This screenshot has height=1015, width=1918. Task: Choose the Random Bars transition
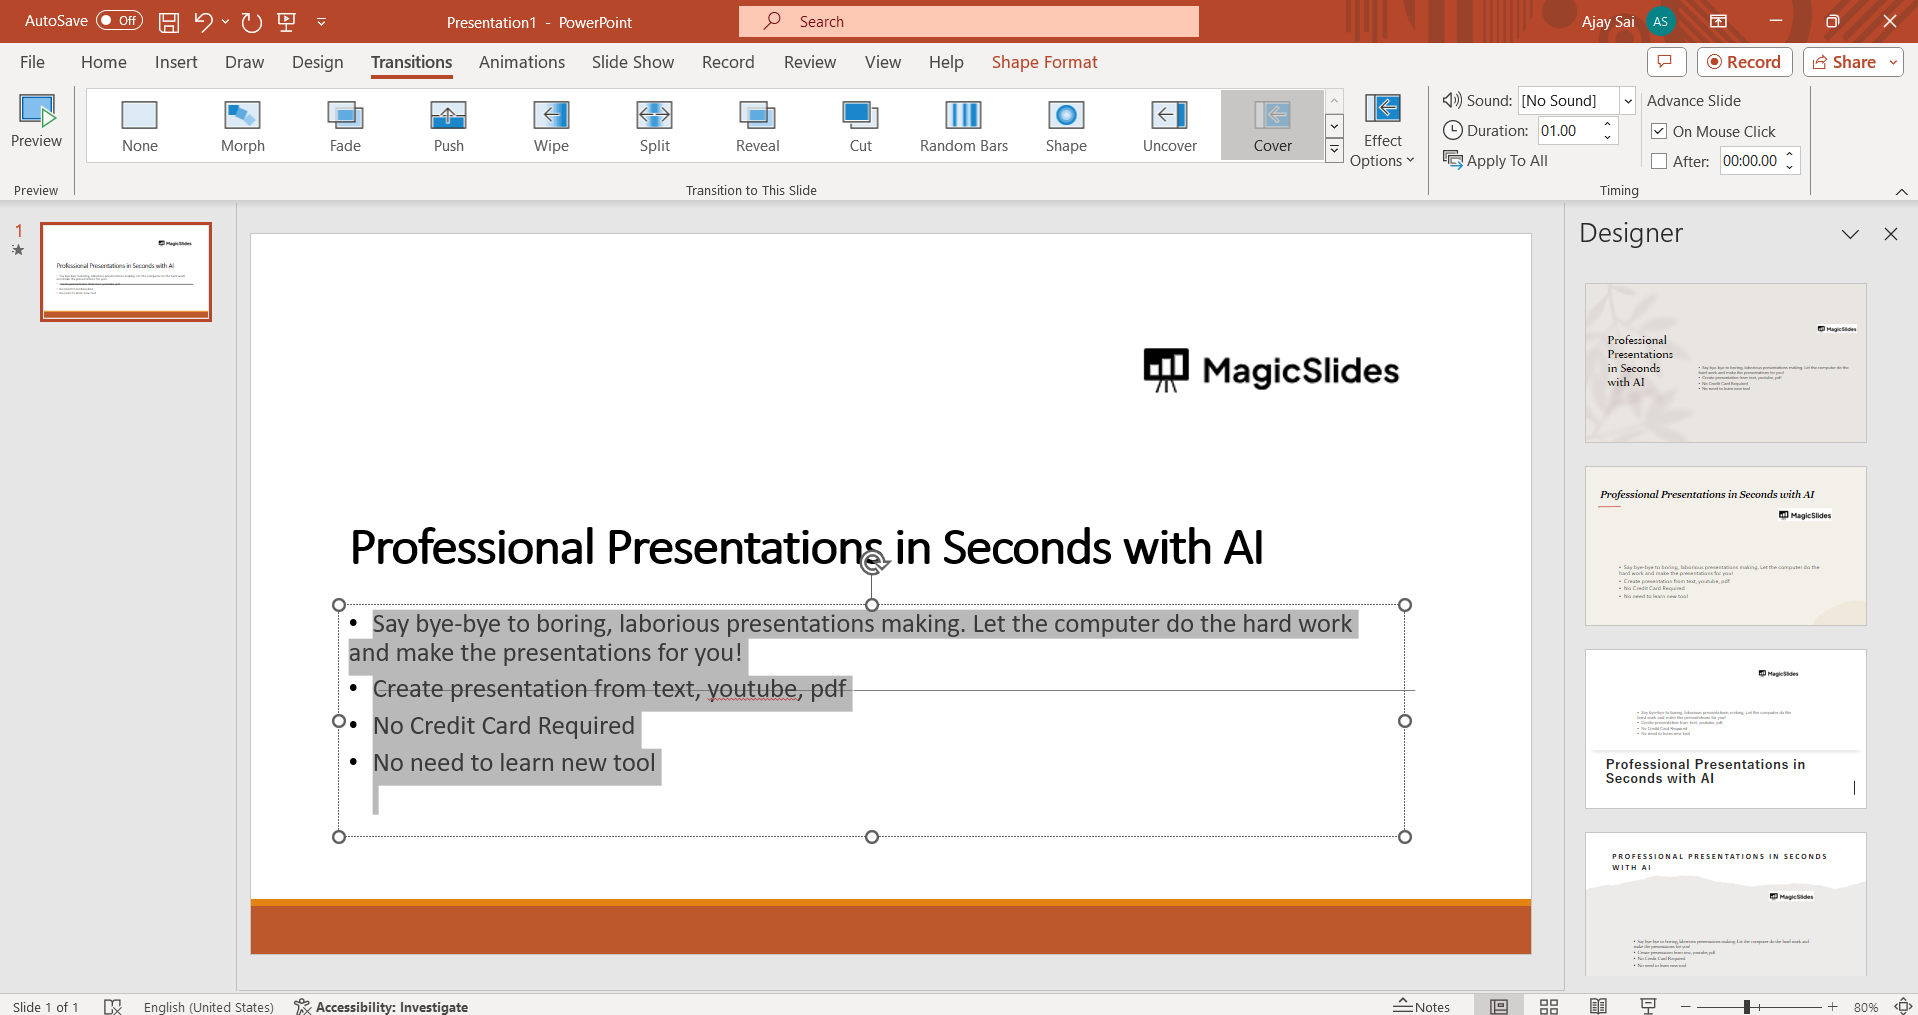pyautogui.click(x=963, y=126)
